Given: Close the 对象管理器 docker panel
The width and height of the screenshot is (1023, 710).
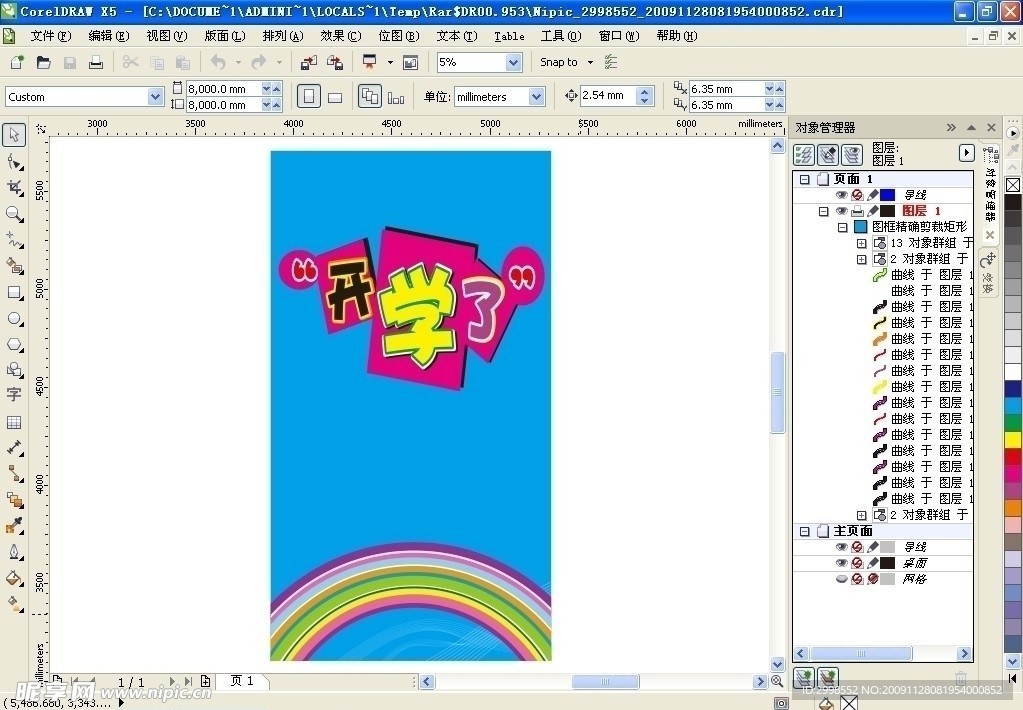Looking at the screenshot, I should pos(992,127).
